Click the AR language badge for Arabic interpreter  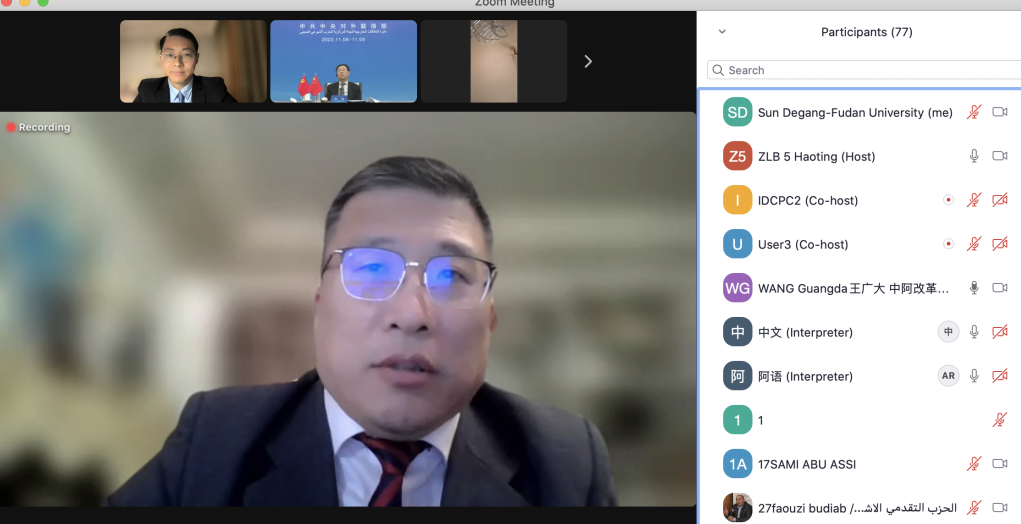click(x=948, y=376)
